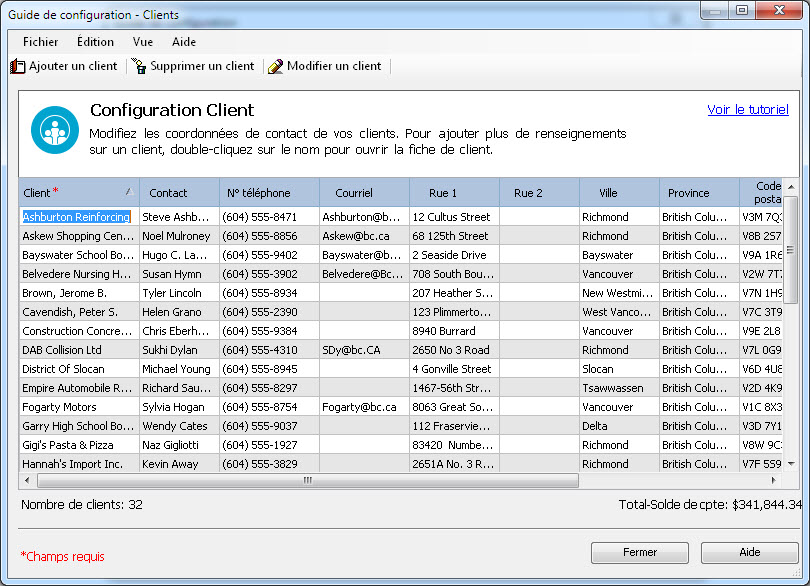Open the Voir le tutoriel link

(x=747, y=110)
